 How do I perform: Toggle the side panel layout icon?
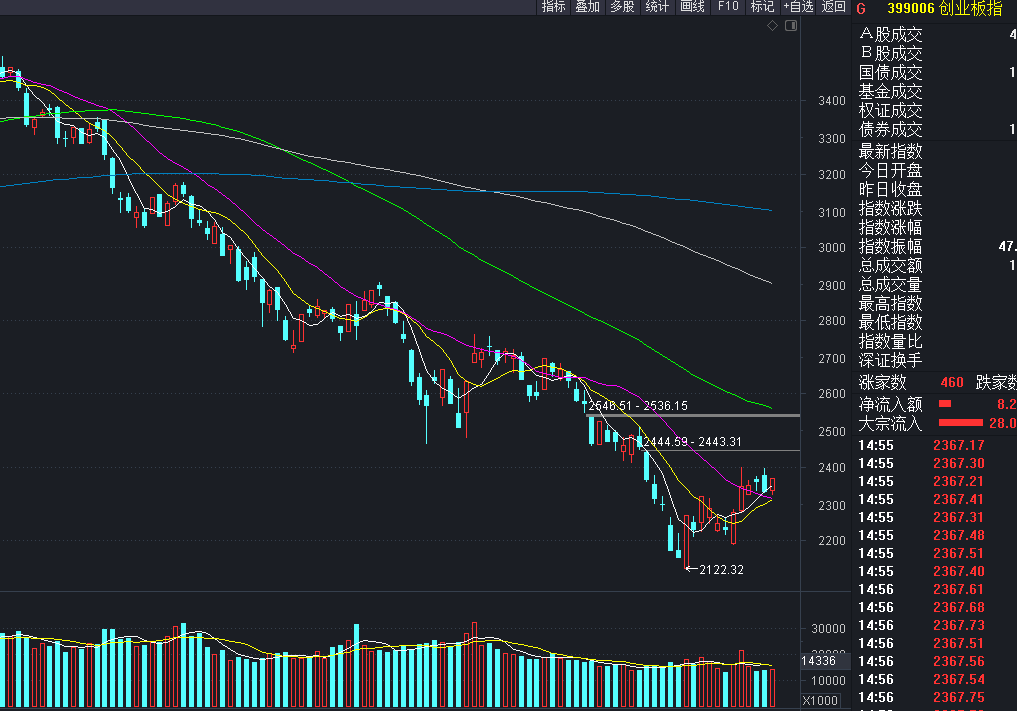tap(790, 26)
